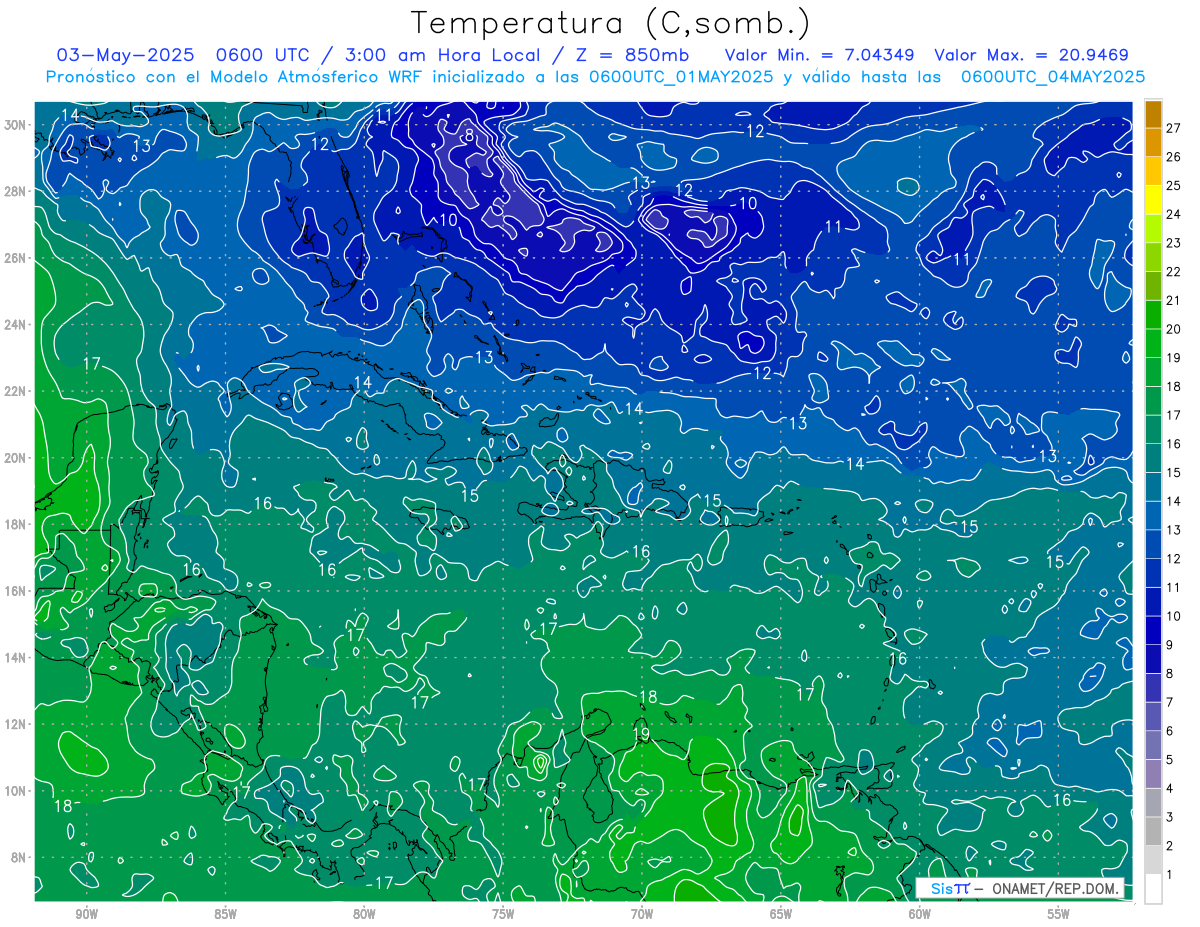Click the color scale value 20
1200x927 pixels.
[1174, 329]
